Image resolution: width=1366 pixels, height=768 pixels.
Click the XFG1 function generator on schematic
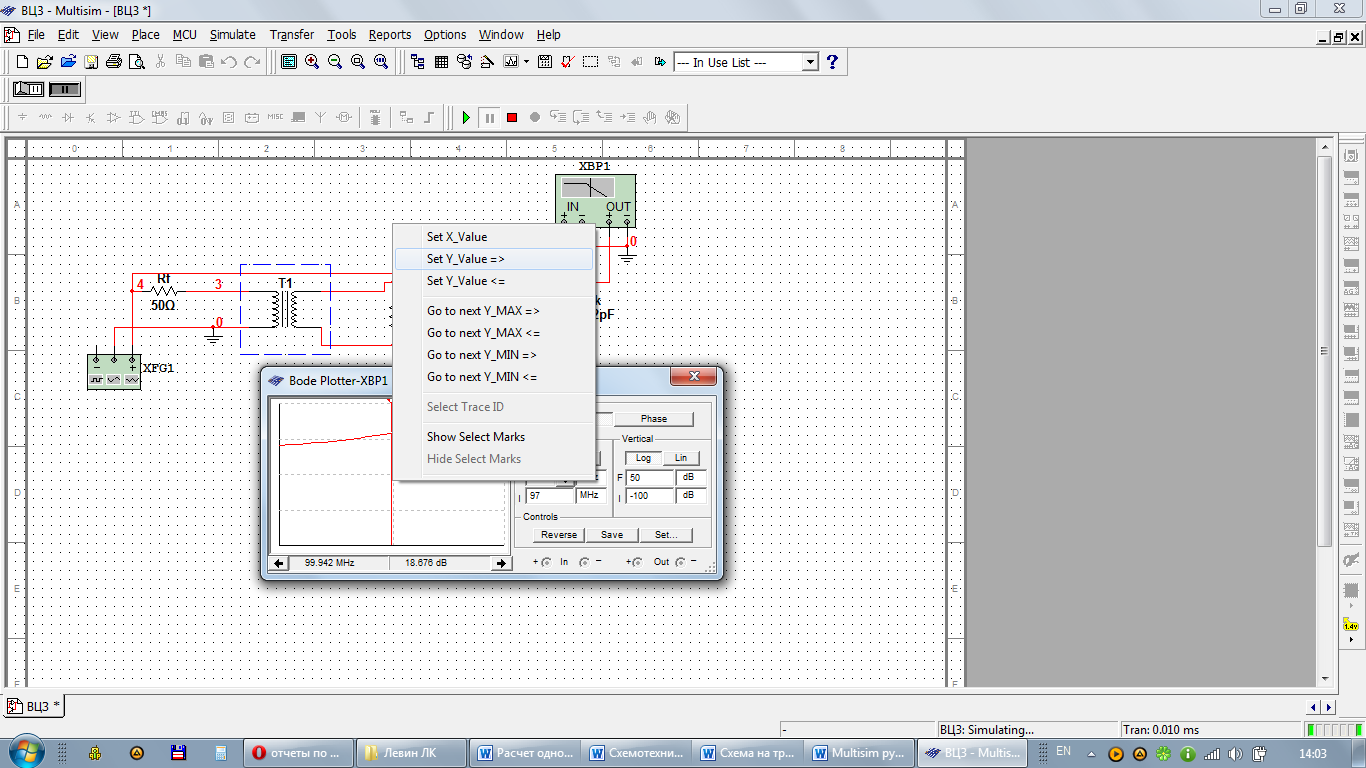[x=114, y=371]
